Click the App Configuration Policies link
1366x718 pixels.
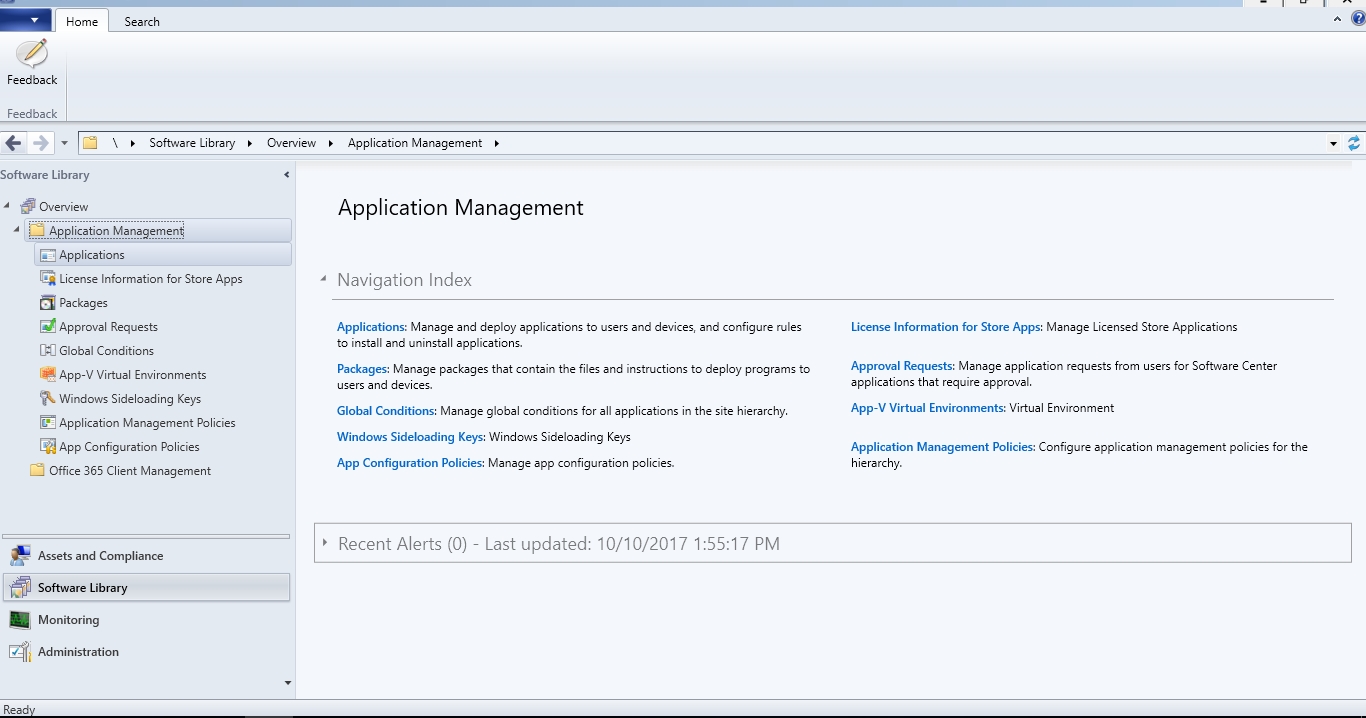click(x=410, y=463)
